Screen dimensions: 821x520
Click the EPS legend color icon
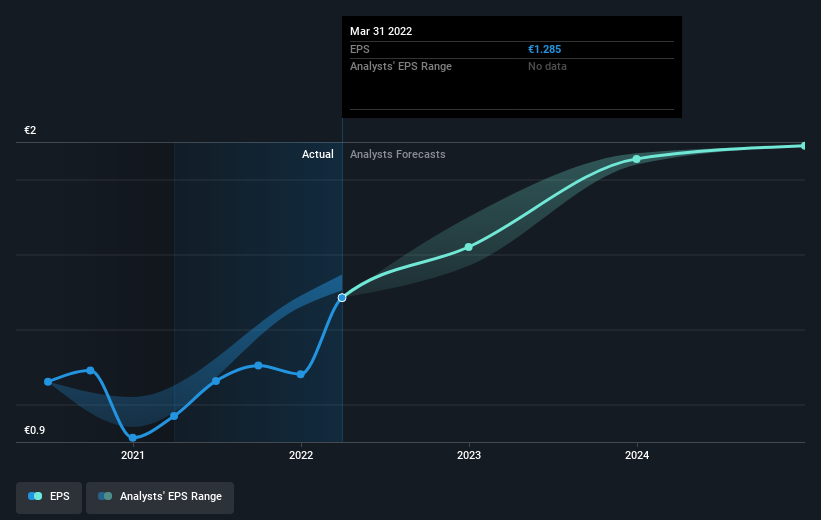point(35,496)
